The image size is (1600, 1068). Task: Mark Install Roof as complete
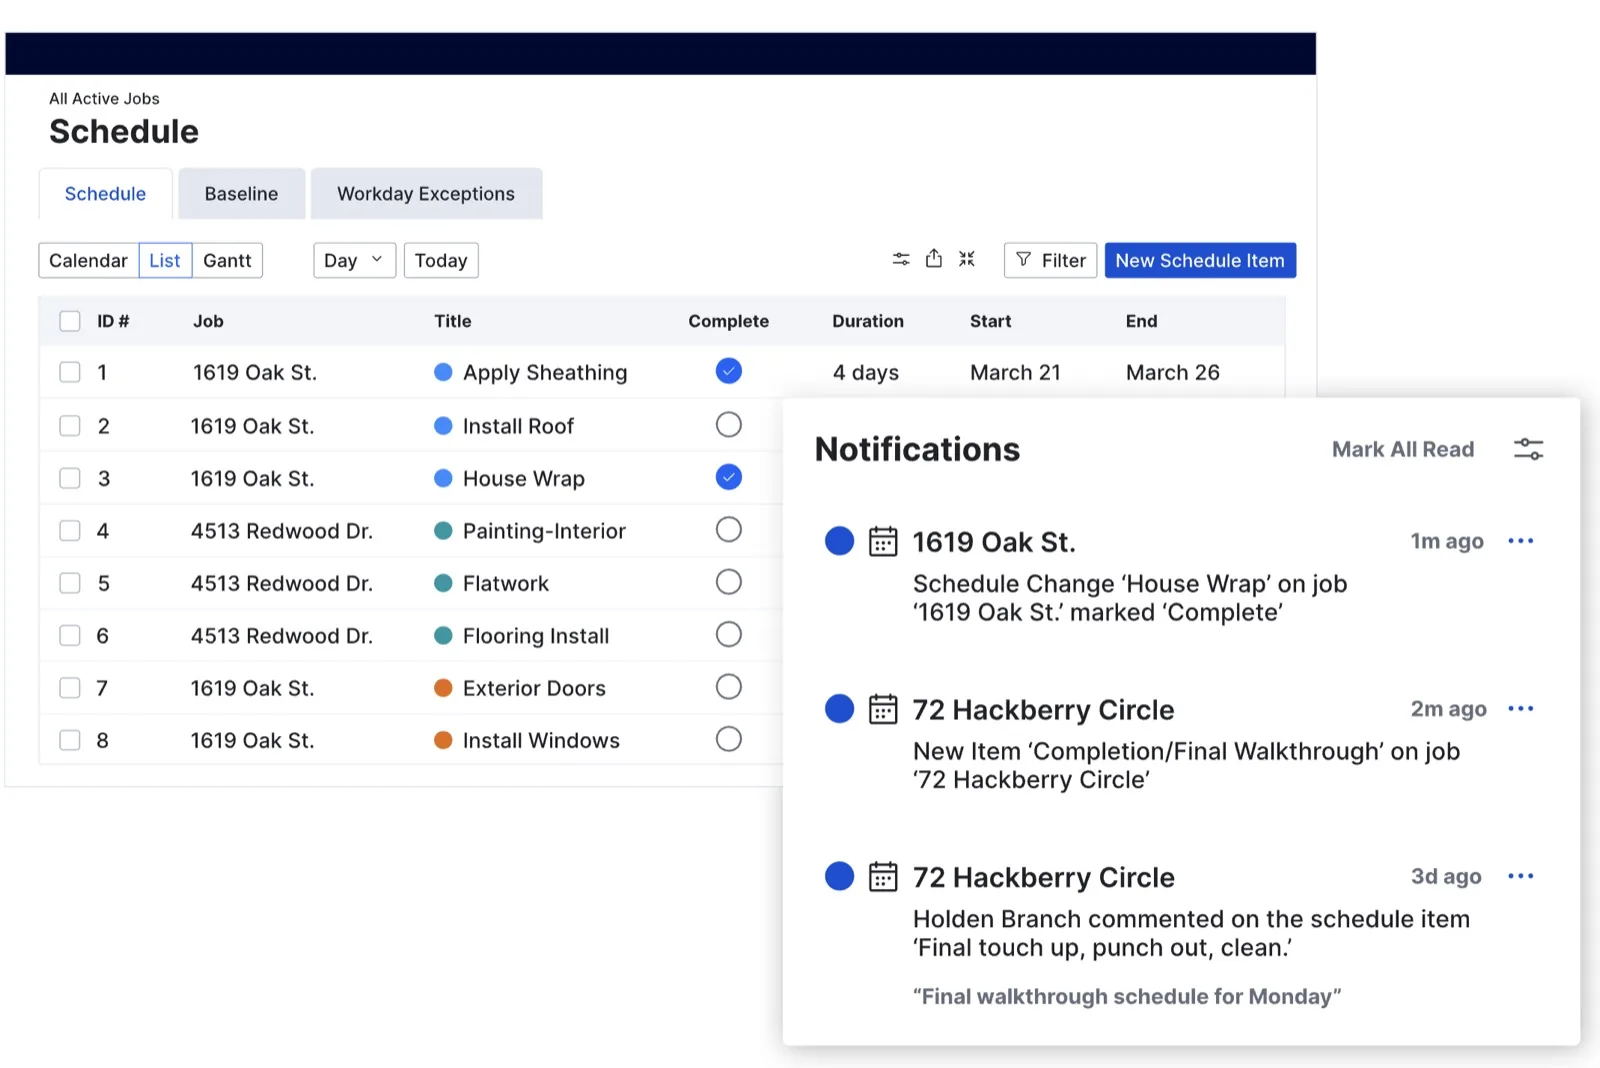click(729, 425)
